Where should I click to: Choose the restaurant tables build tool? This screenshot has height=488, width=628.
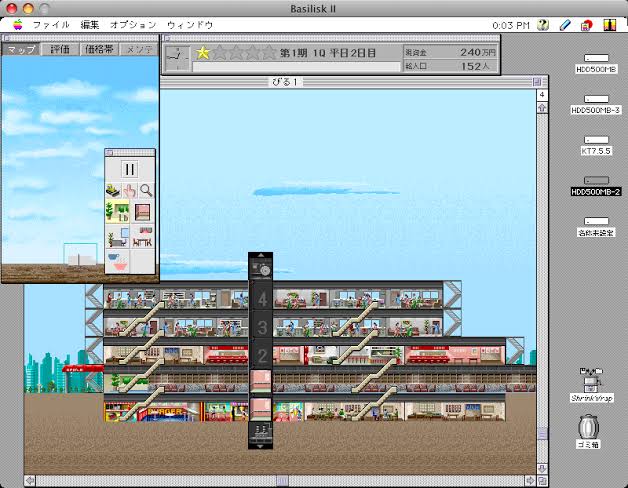(143, 237)
